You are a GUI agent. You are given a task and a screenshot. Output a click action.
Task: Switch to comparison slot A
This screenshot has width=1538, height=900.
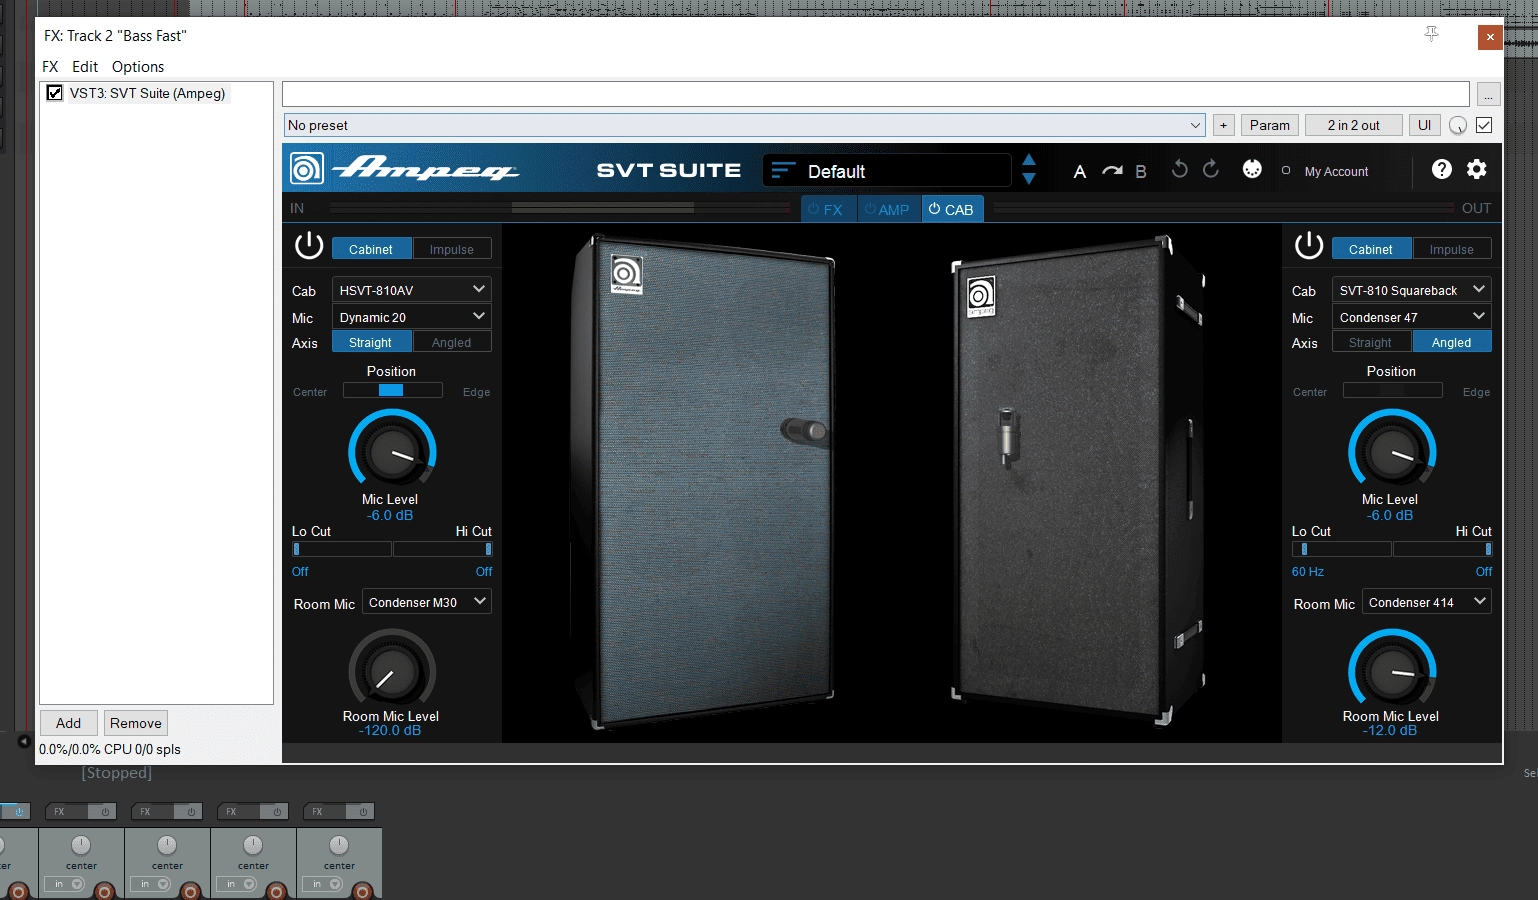(1079, 171)
